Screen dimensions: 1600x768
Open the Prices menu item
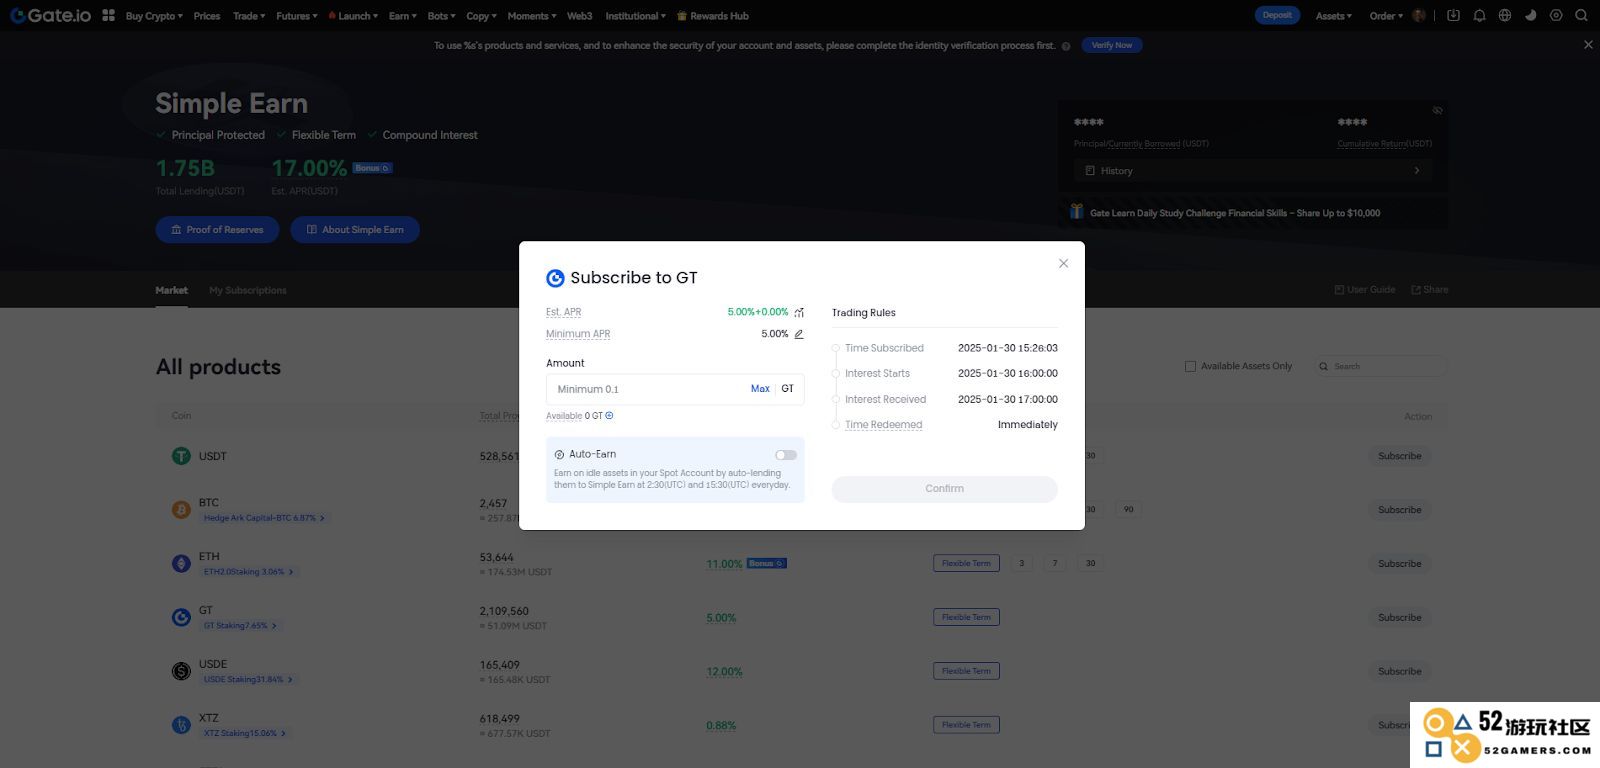click(207, 16)
